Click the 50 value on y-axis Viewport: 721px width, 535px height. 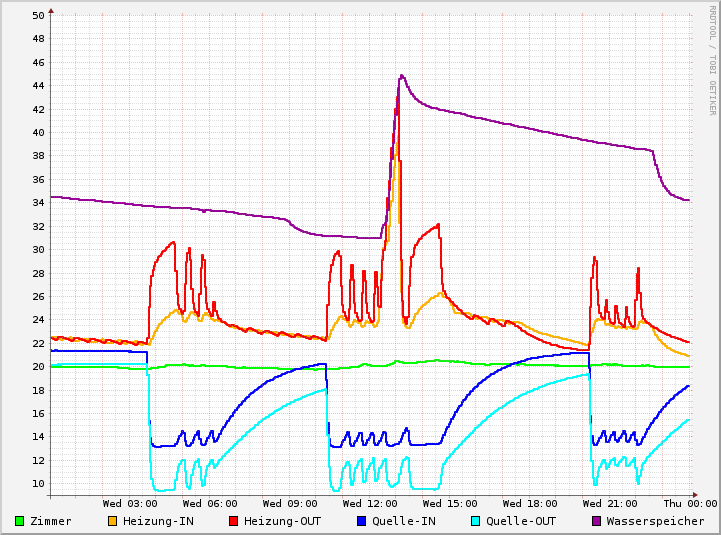pos(38,15)
